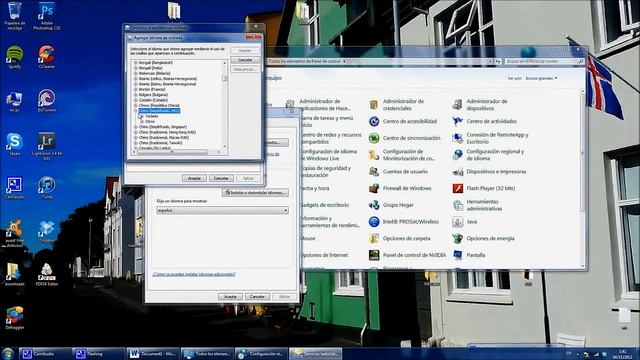Screen dimensions: 640x360
Task: Click Aceptar in the text services dialog
Action: [194, 178]
